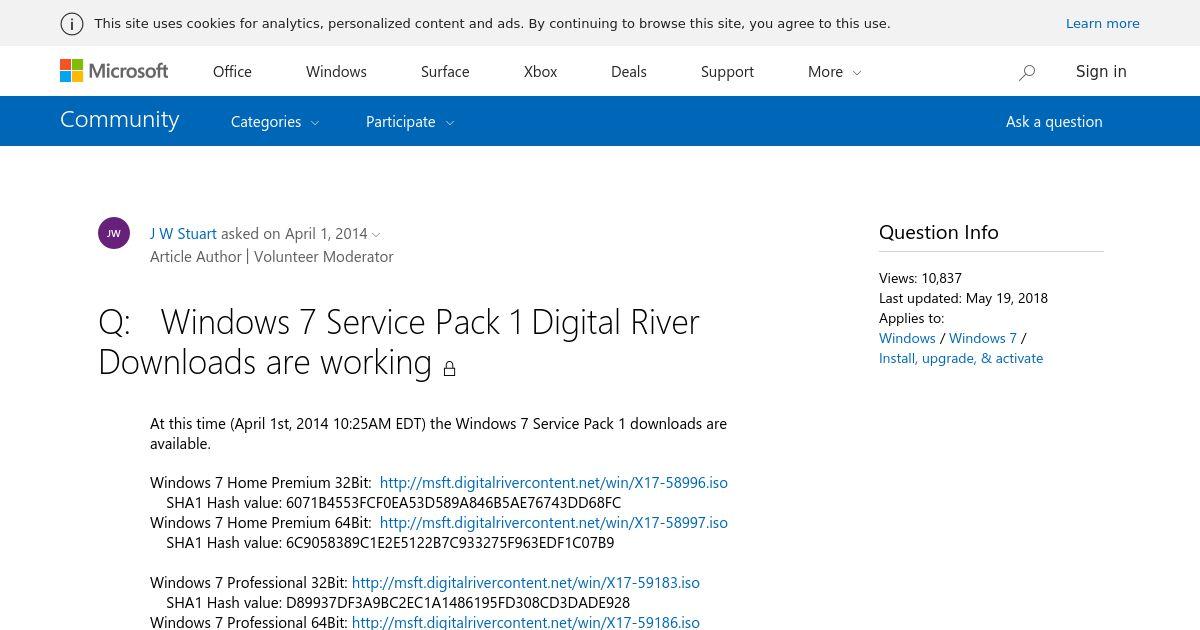The width and height of the screenshot is (1200, 630).
Task: Open the Windows menu item
Action: tap(336, 71)
